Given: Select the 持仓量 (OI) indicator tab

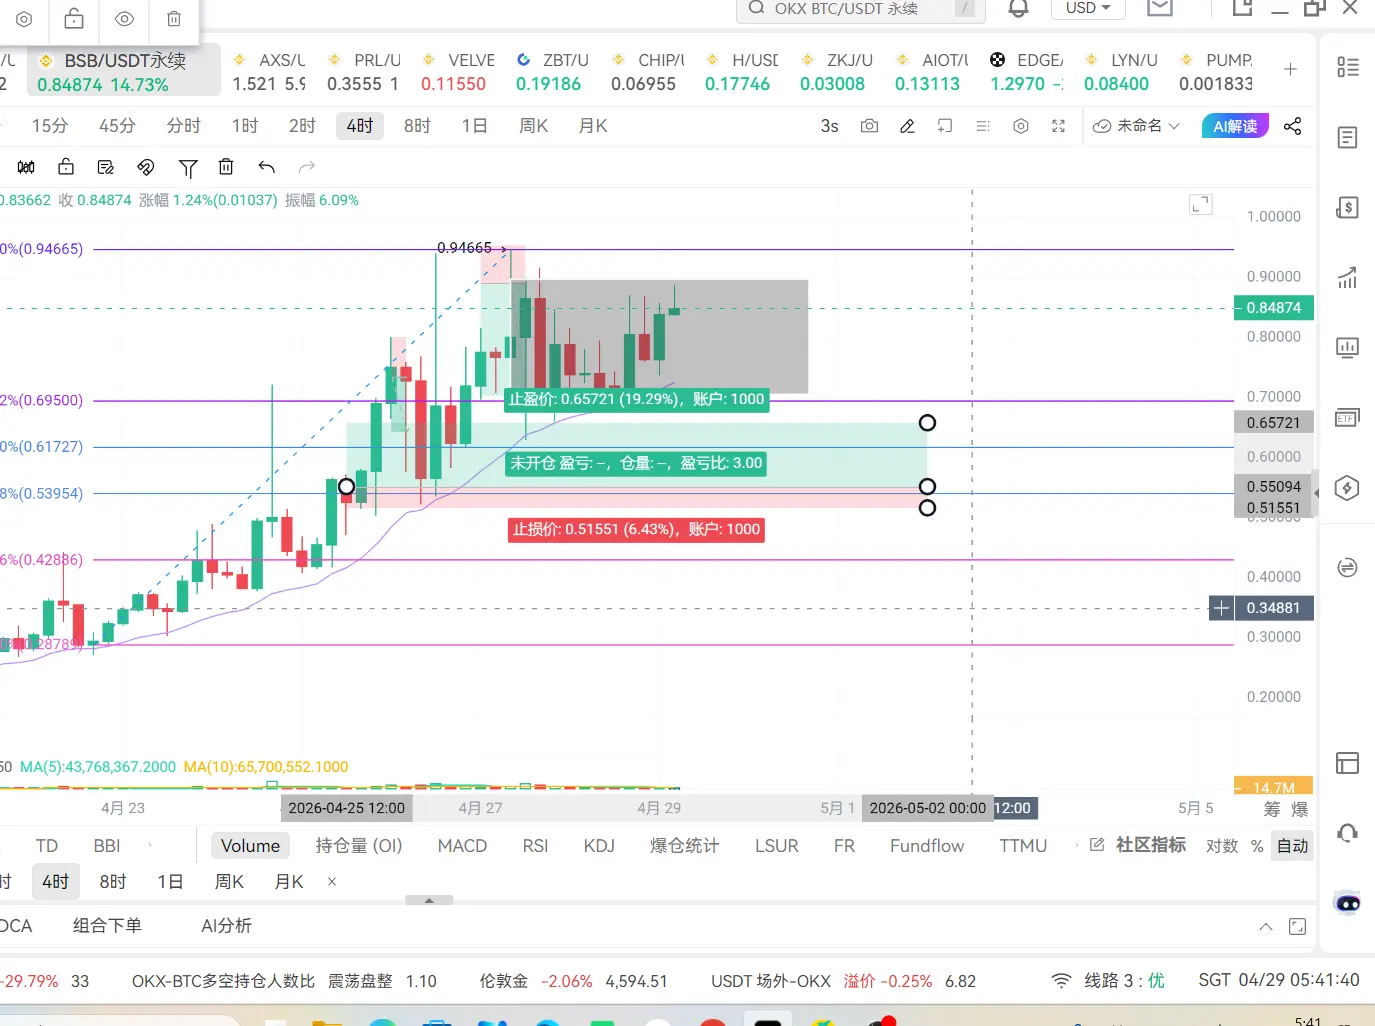Looking at the screenshot, I should click(x=359, y=846).
